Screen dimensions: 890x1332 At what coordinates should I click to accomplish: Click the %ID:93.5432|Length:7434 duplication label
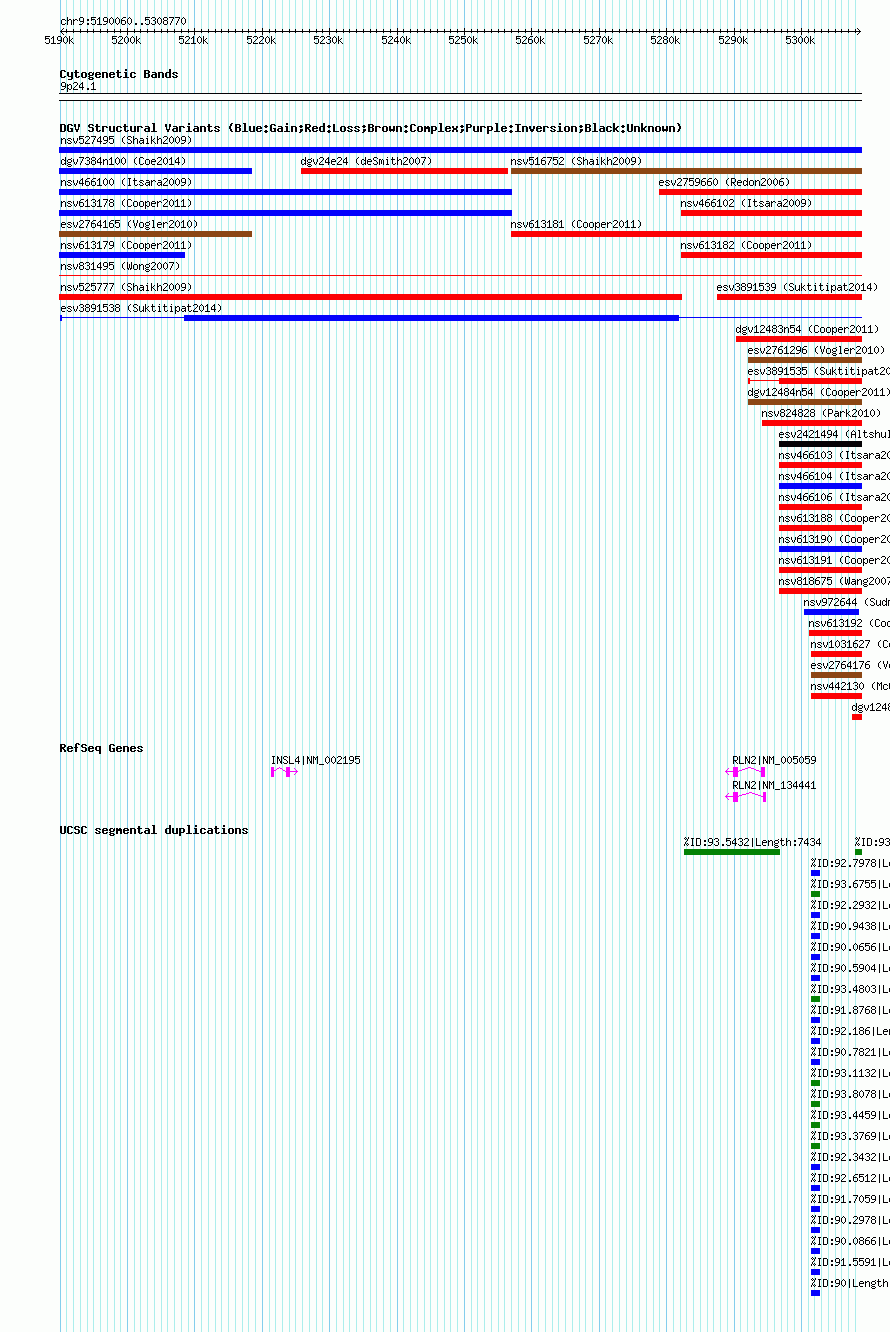(x=753, y=842)
